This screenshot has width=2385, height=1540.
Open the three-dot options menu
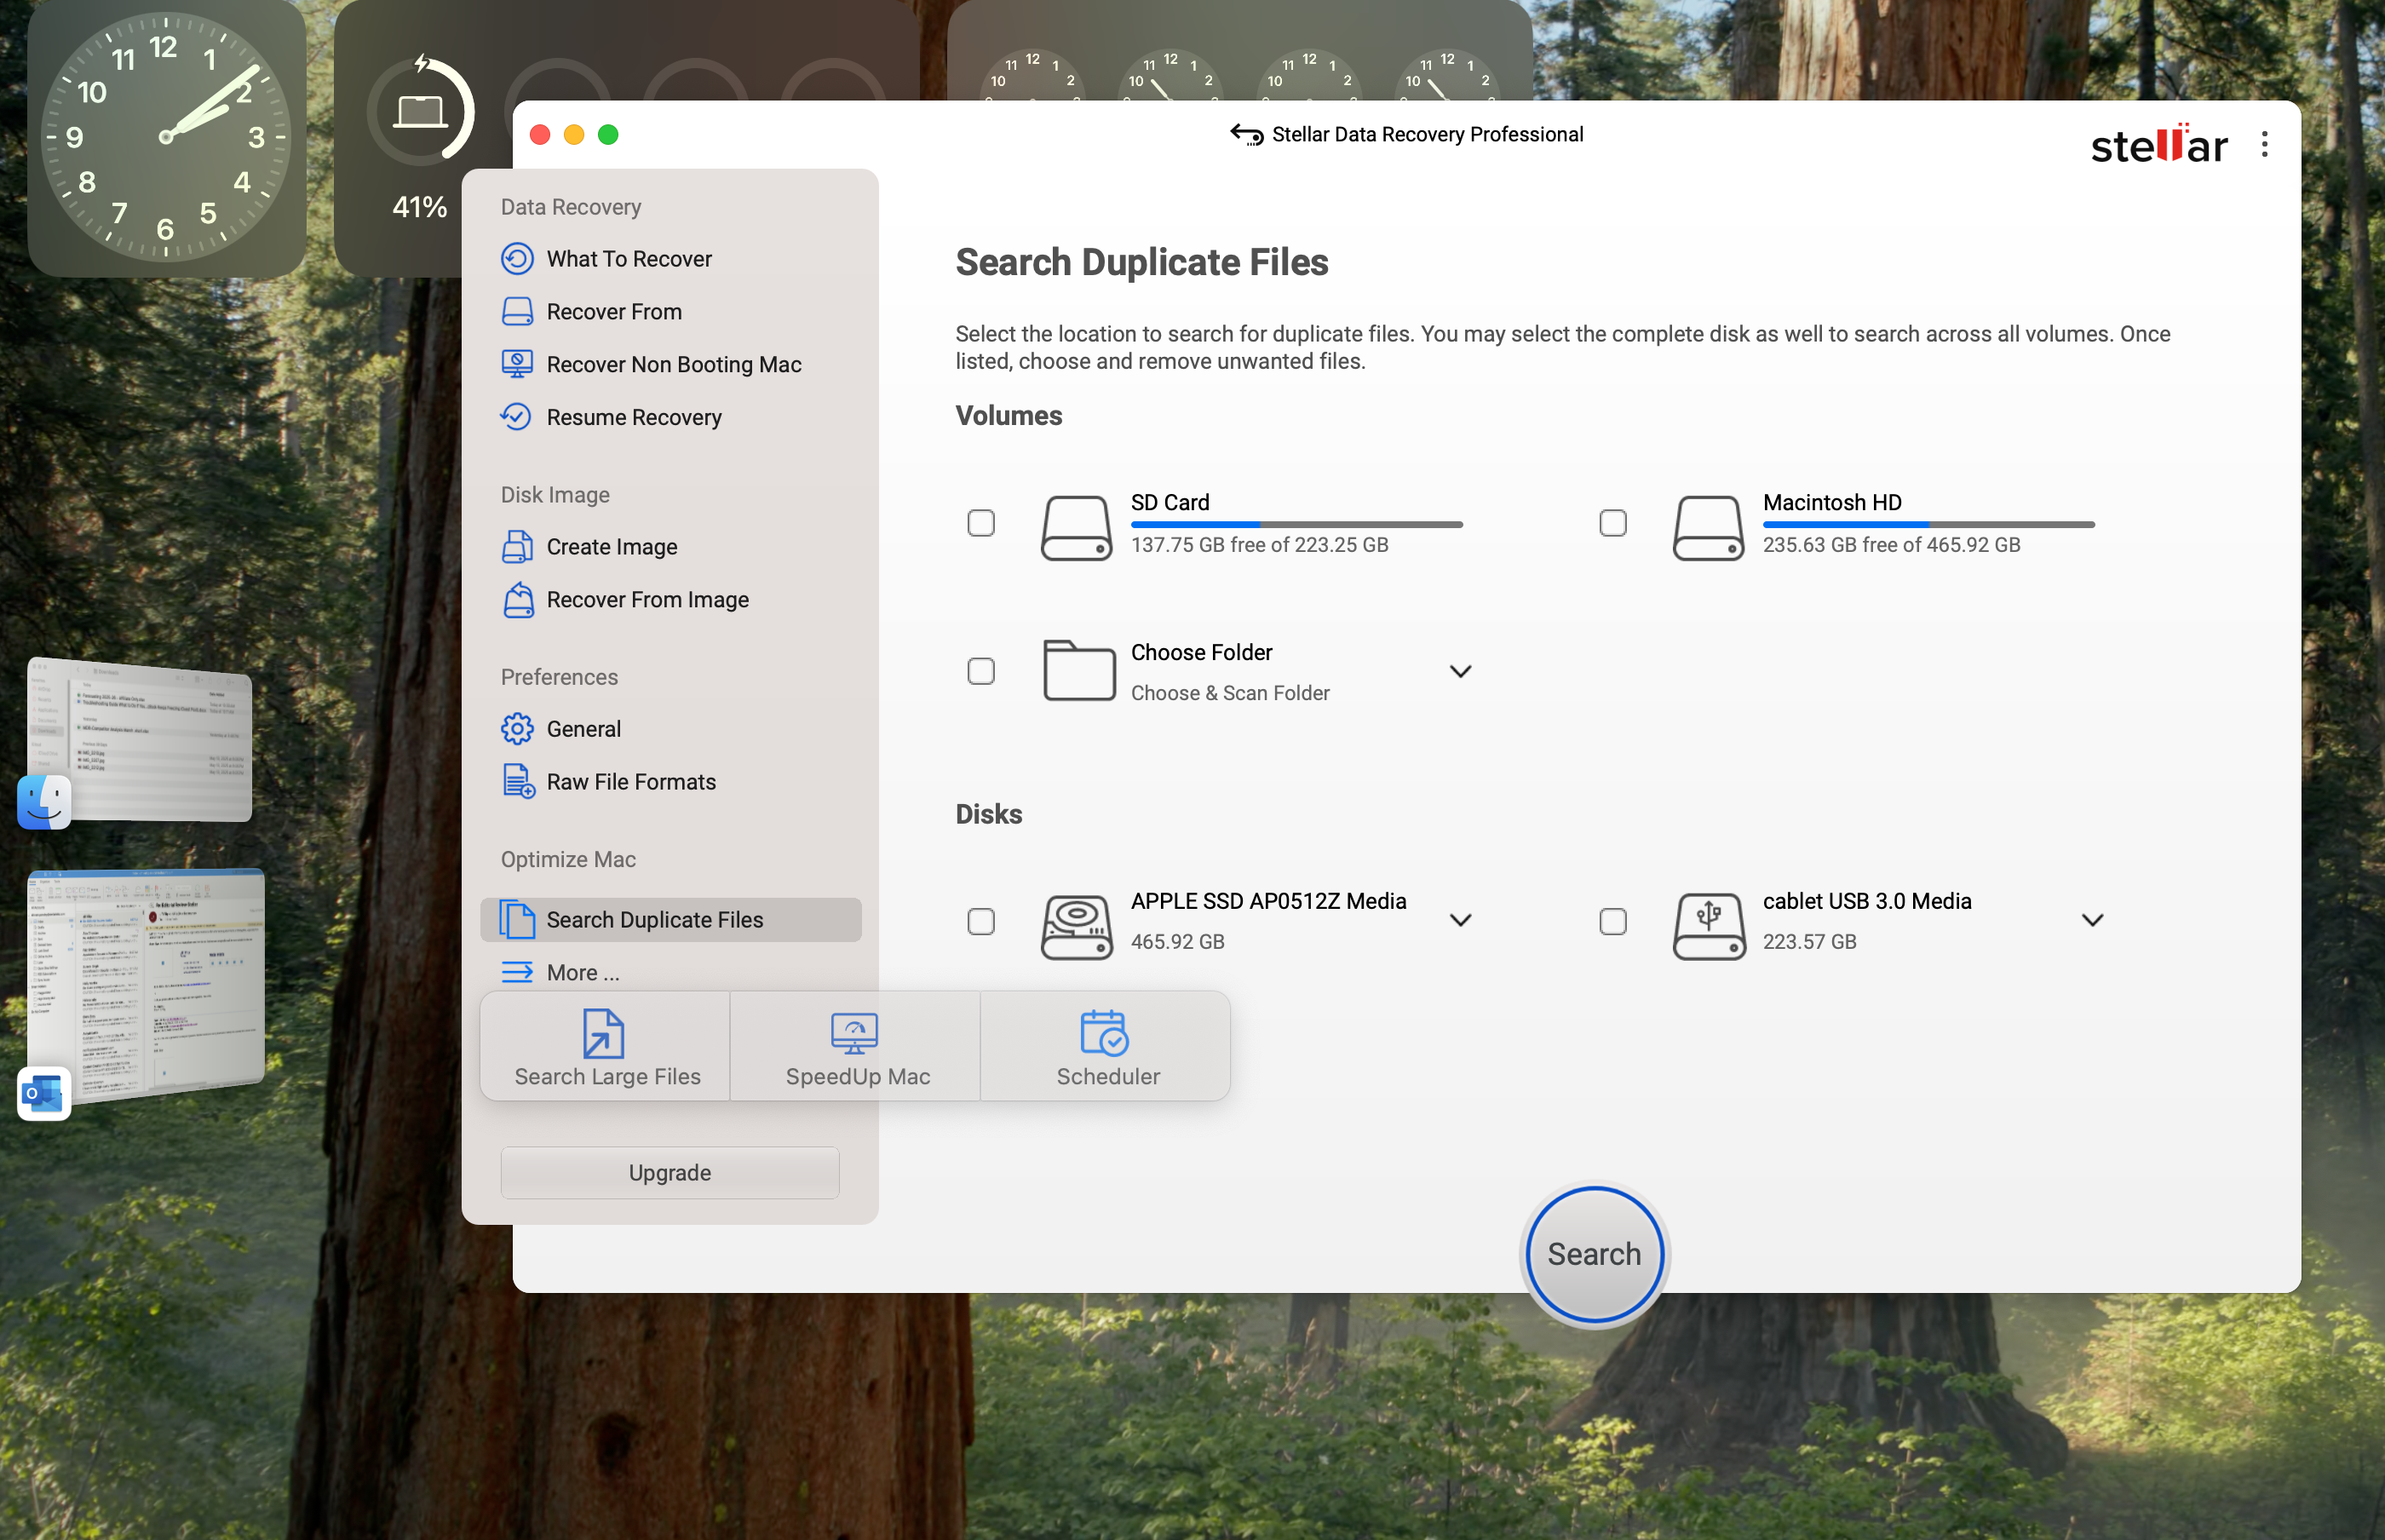pyautogui.click(x=2263, y=145)
